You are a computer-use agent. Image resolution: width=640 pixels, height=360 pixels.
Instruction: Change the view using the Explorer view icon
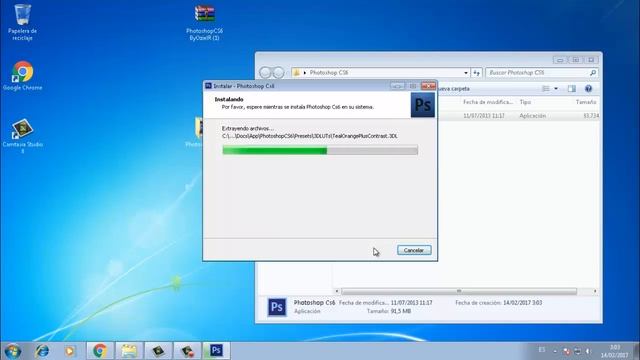(x=546, y=89)
